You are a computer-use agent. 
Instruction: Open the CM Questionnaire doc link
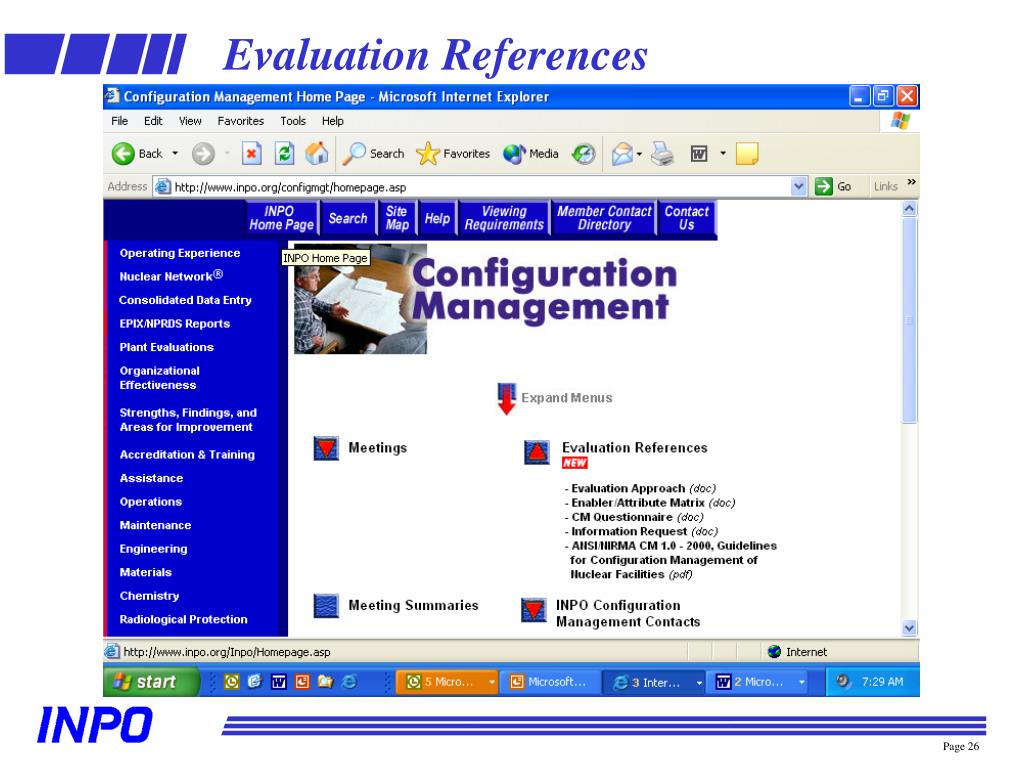click(x=637, y=517)
